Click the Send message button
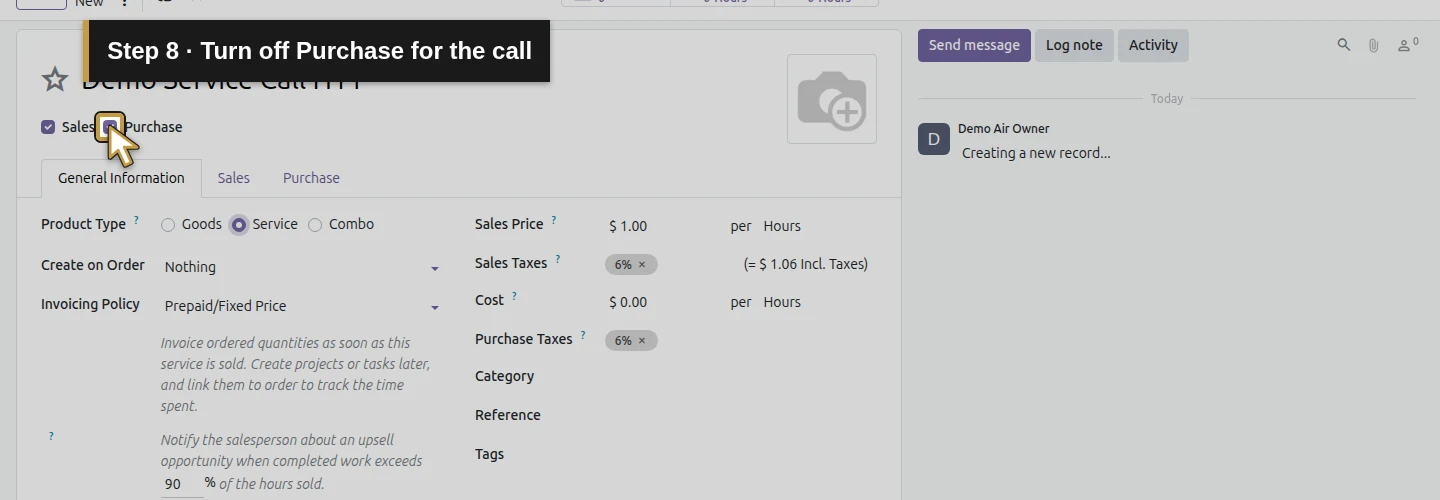Viewport: 1440px width, 500px height. click(x=974, y=45)
